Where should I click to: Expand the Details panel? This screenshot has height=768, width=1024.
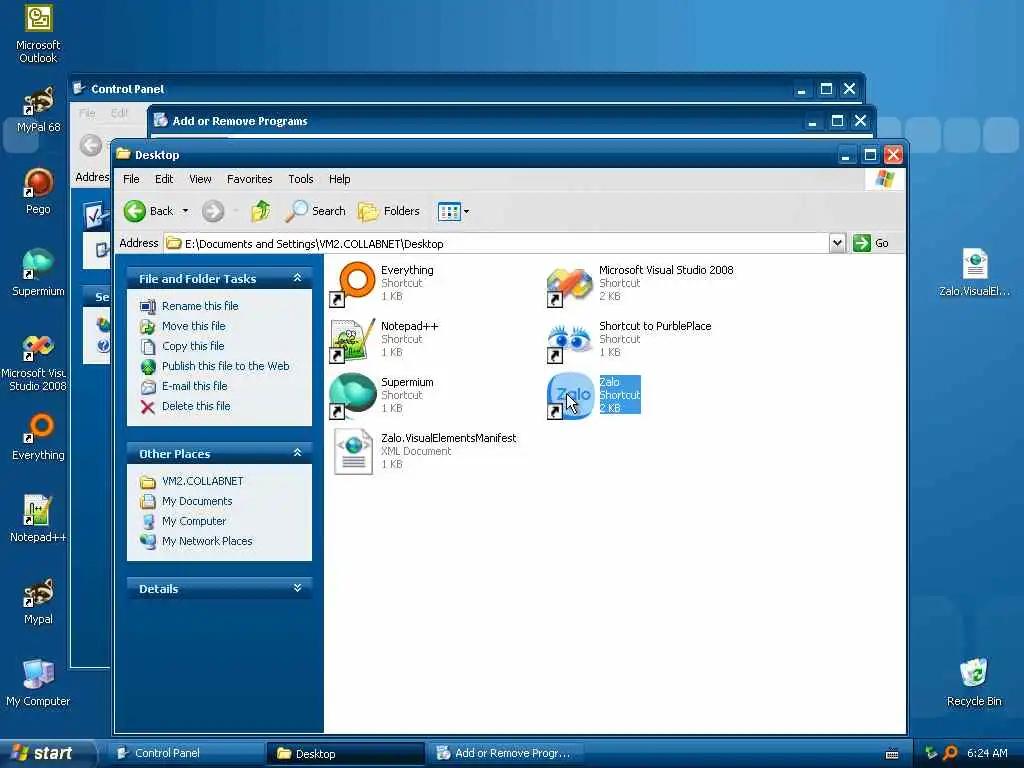297,588
